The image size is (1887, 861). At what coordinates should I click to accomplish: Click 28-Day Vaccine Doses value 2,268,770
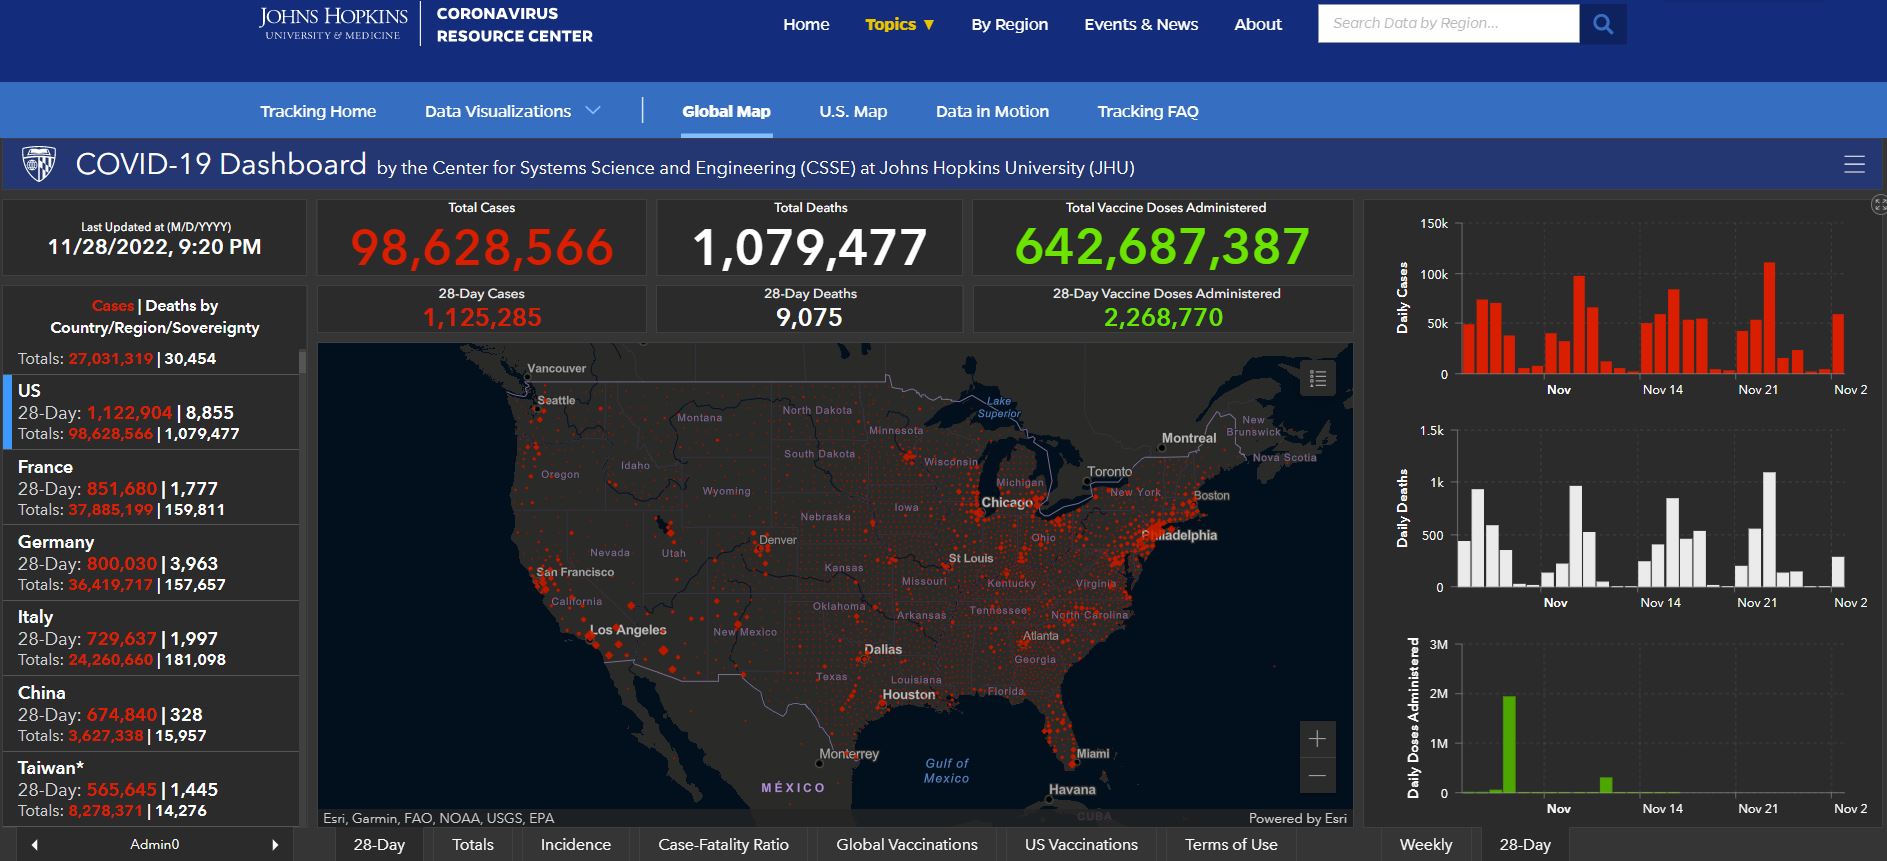(x=1163, y=317)
